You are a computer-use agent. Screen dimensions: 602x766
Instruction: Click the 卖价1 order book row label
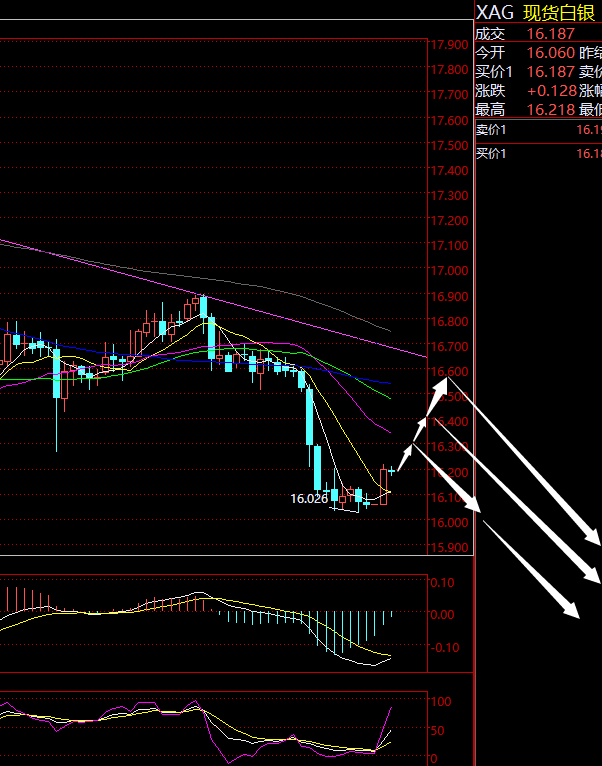click(491, 130)
